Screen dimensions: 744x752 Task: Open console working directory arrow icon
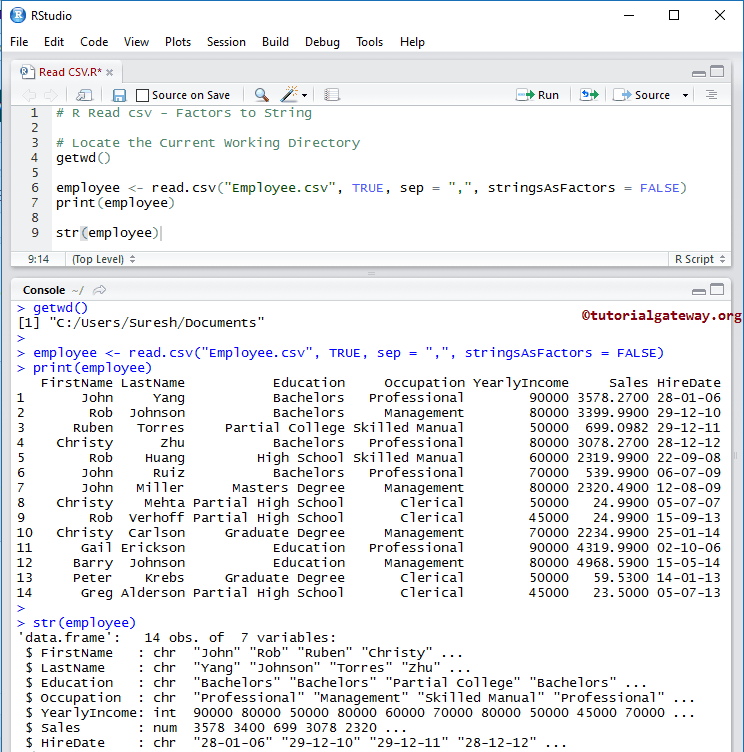point(99,290)
